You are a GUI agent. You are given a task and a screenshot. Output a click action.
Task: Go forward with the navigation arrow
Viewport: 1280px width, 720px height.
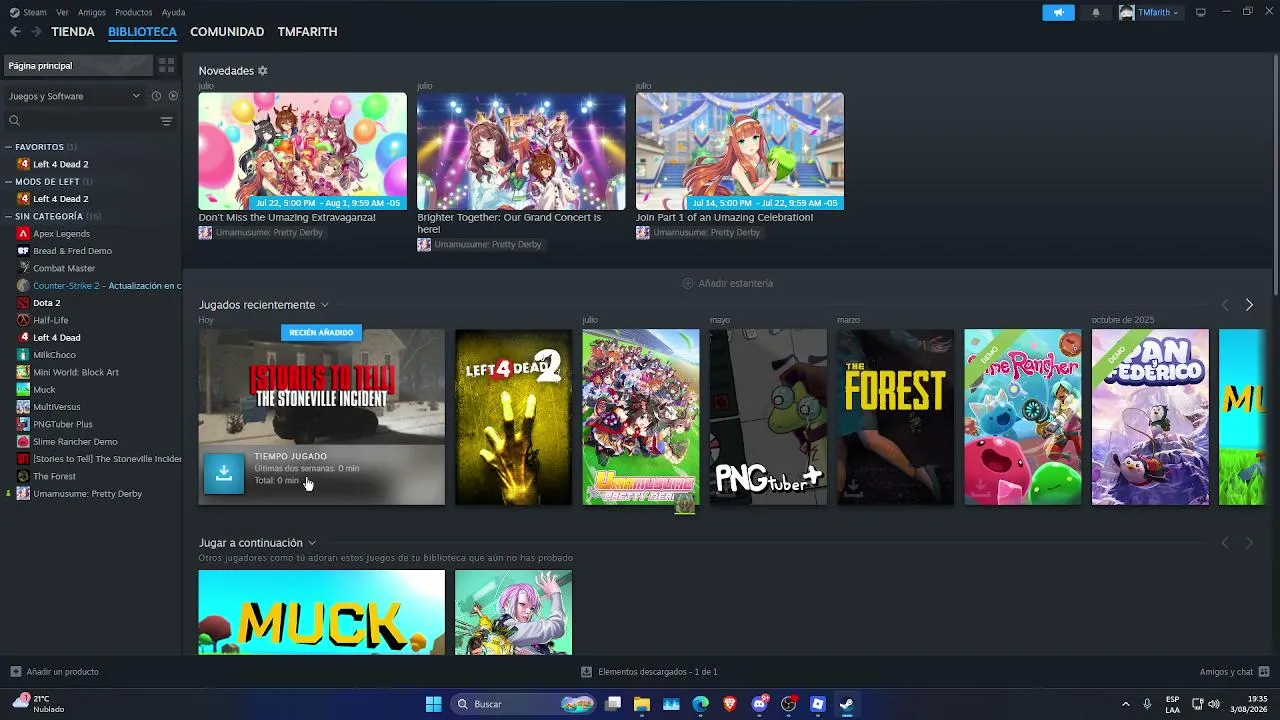[x=37, y=32]
